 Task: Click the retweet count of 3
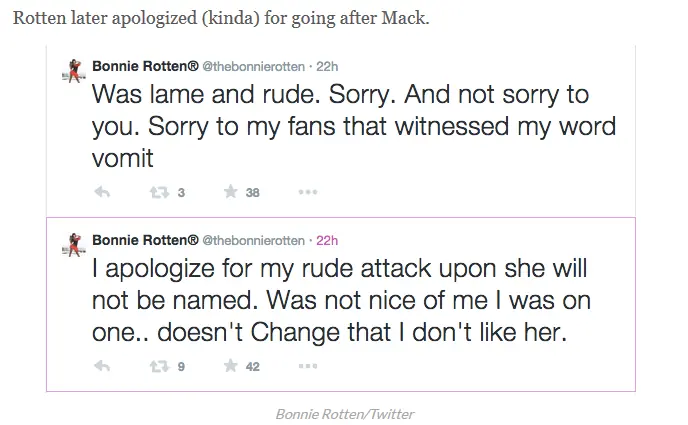[180, 193]
